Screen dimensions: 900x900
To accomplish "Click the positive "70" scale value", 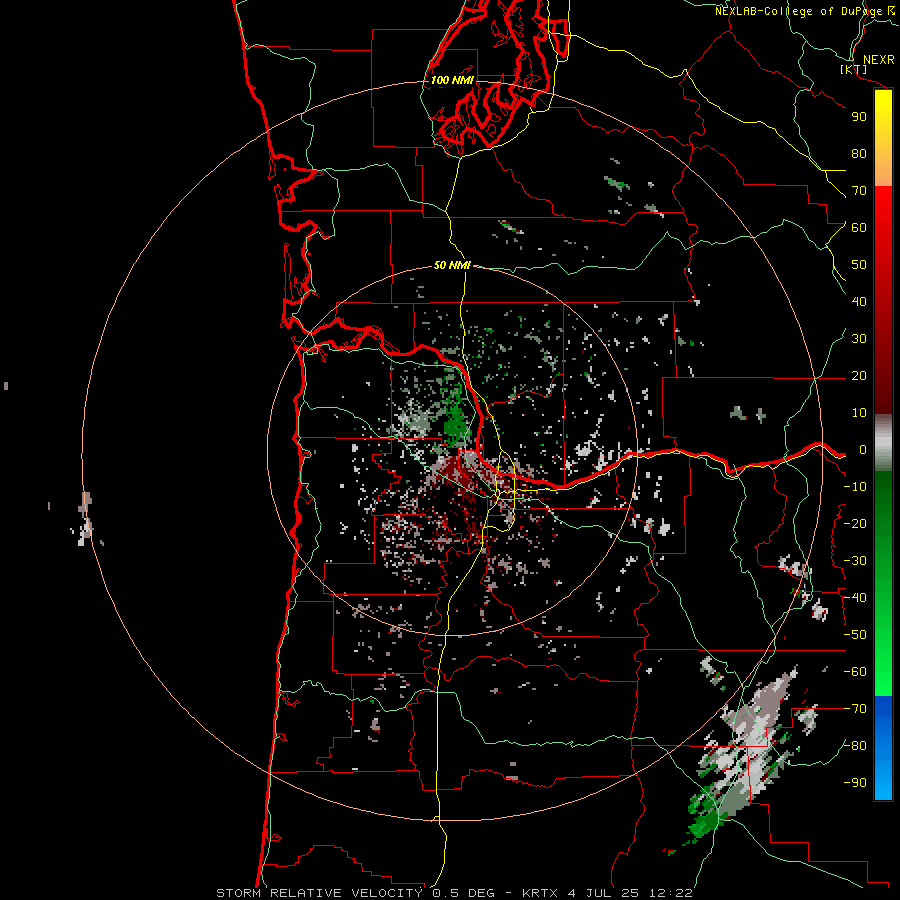I will point(859,191).
